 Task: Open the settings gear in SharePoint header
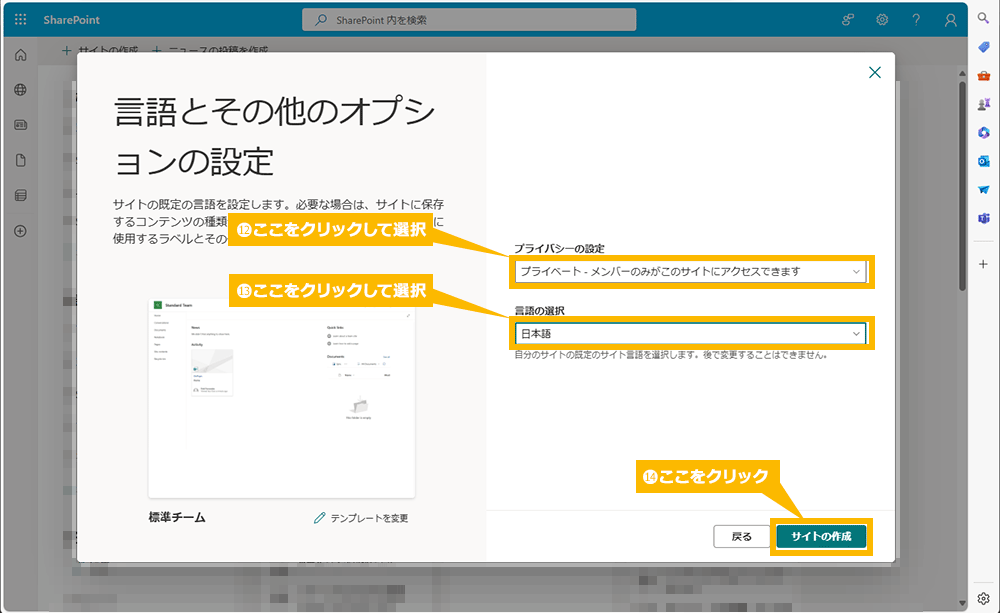[882, 20]
